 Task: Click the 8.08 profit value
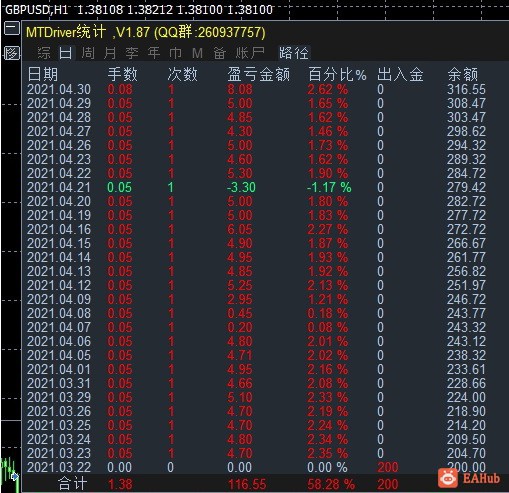pos(240,90)
